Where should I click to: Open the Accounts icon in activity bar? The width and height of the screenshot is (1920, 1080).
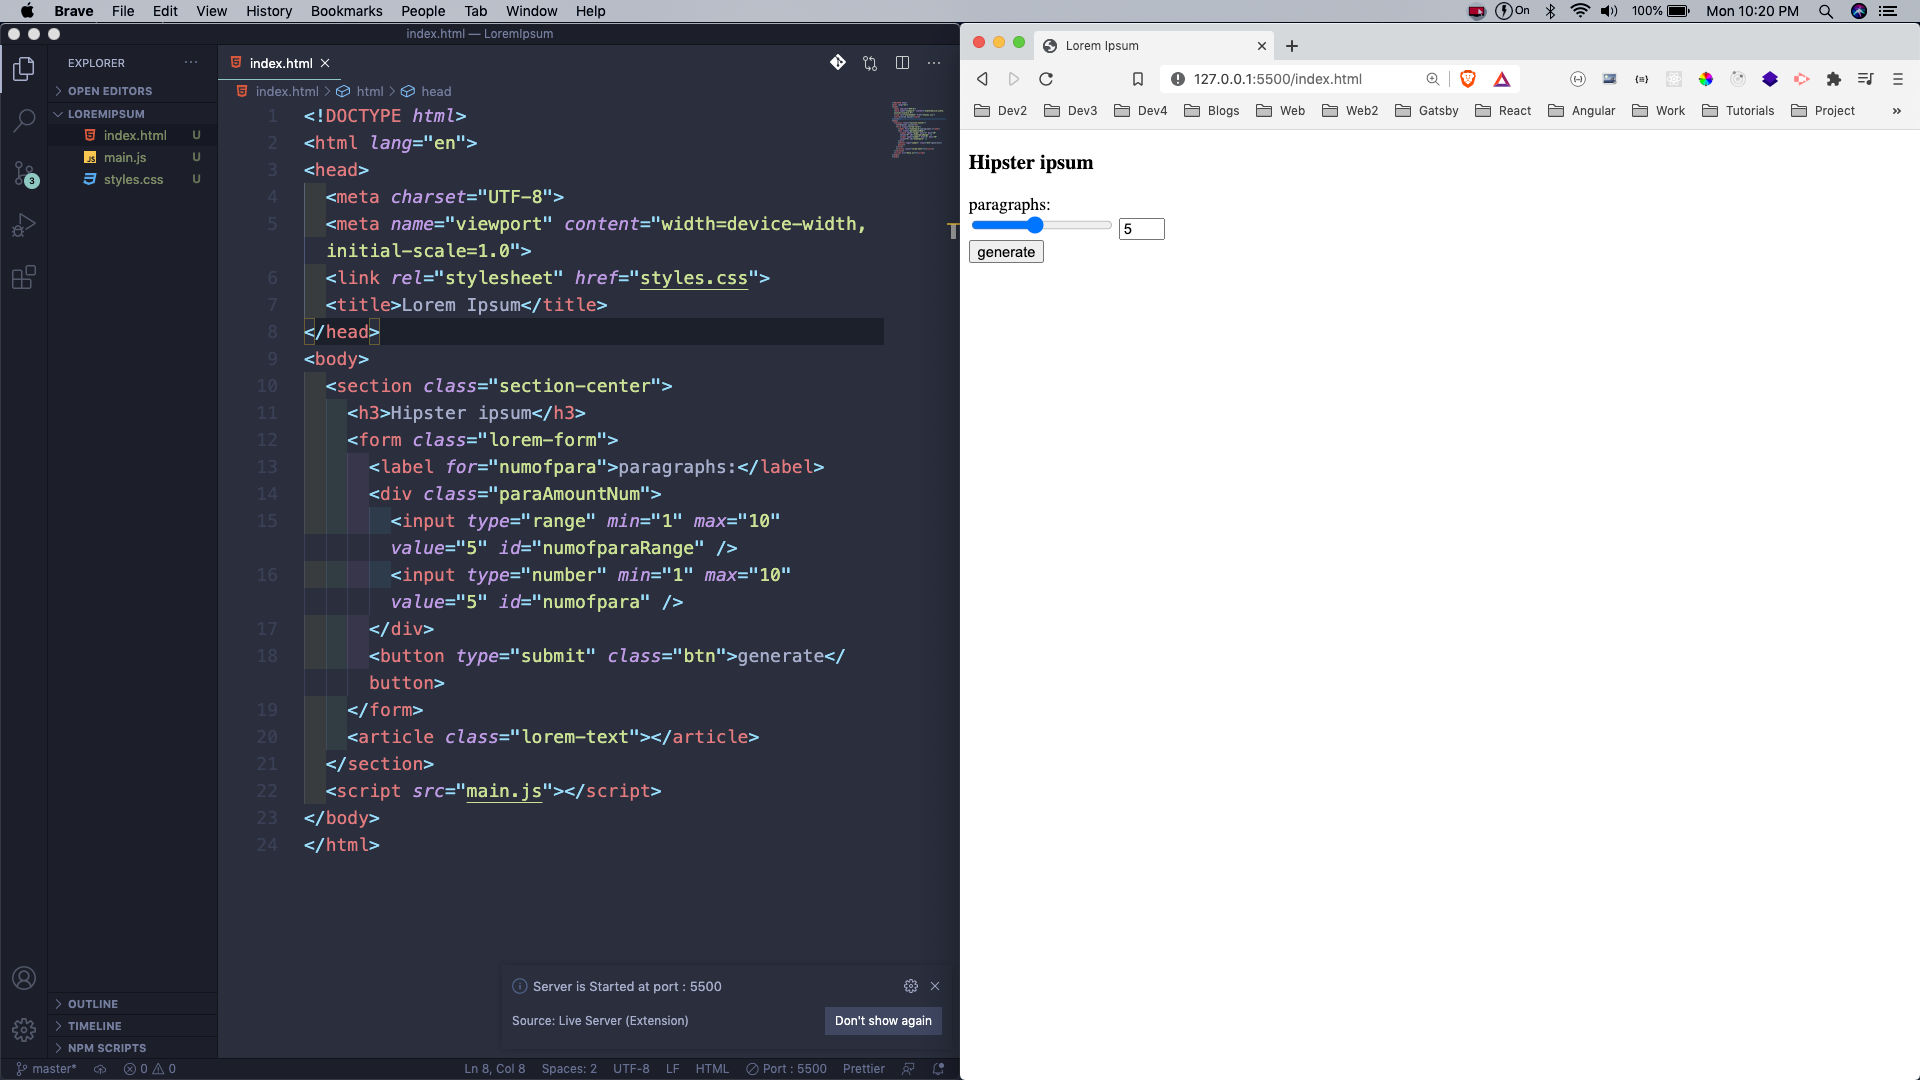pyautogui.click(x=24, y=978)
